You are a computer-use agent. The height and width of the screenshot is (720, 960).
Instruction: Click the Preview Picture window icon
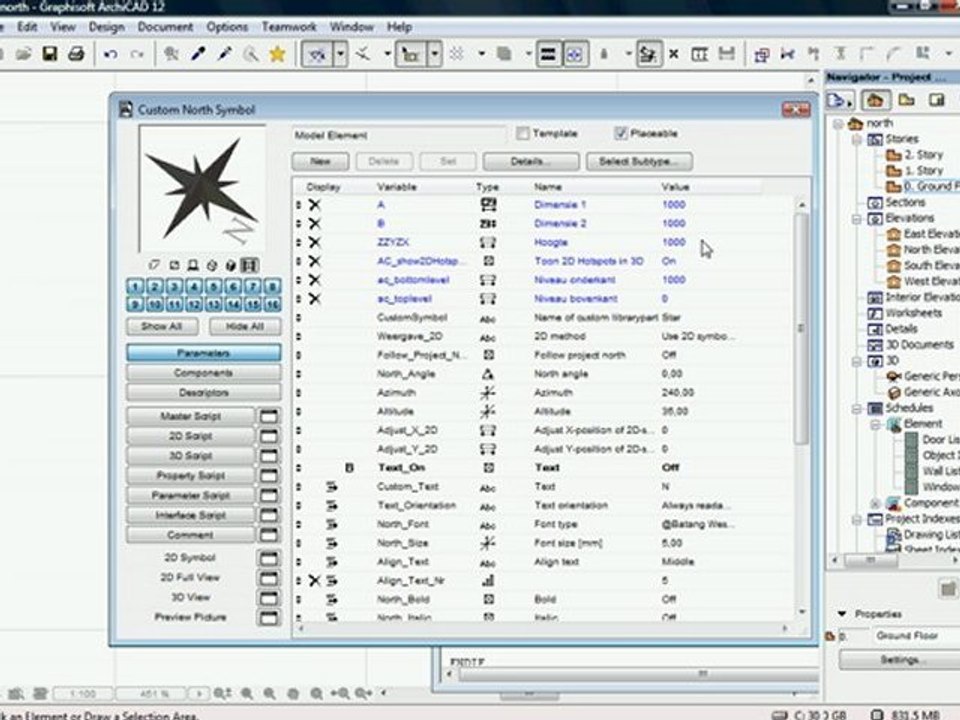269,617
